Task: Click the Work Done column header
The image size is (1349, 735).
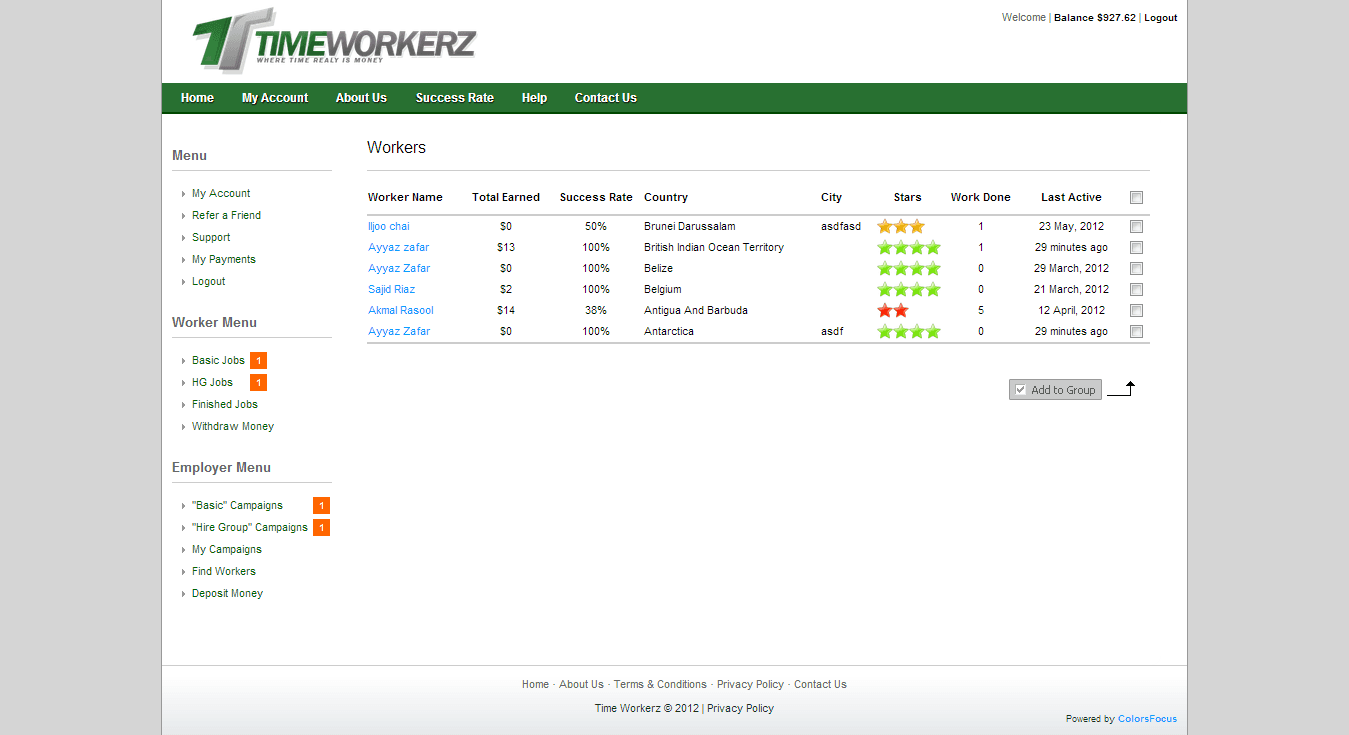Action: tap(980, 198)
